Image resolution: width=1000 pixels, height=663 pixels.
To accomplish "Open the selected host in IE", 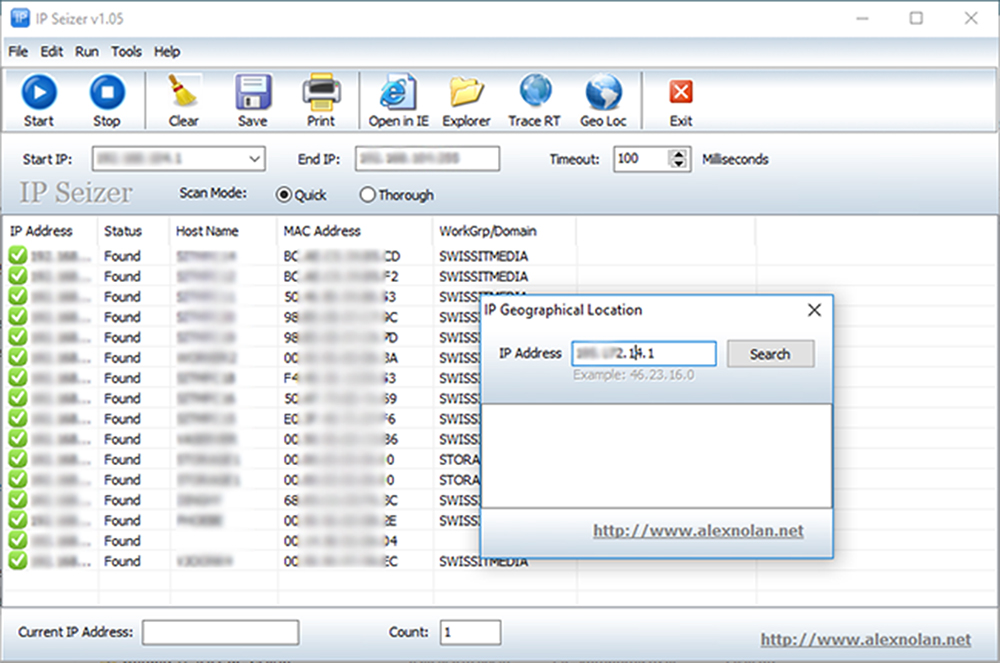I will pos(399,101).
